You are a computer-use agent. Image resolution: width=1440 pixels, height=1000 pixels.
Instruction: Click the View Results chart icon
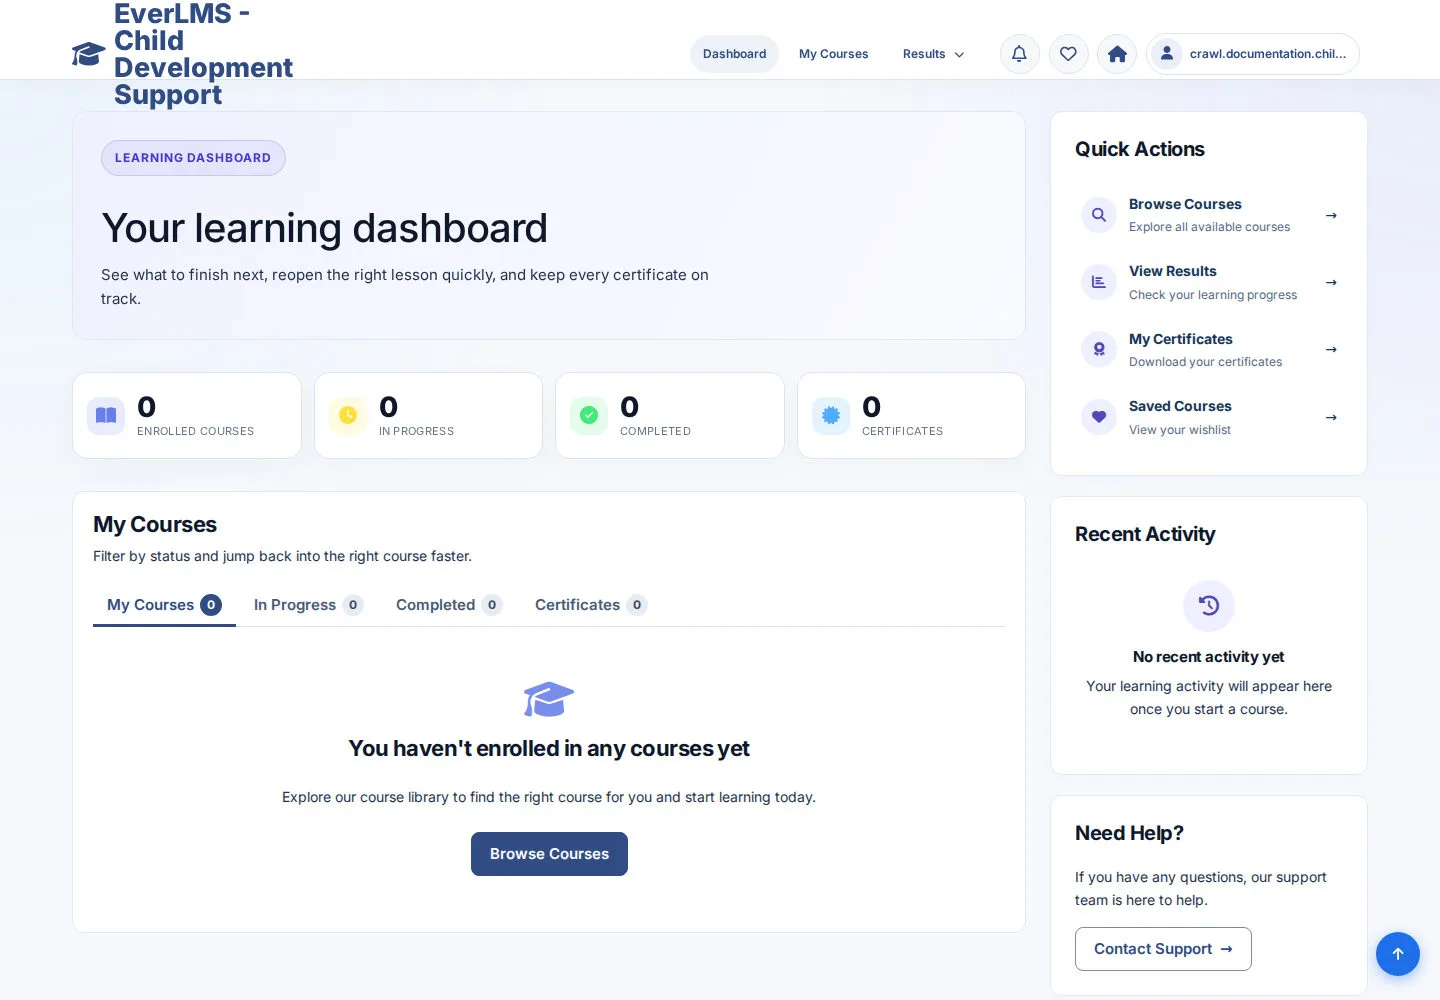1098,282
